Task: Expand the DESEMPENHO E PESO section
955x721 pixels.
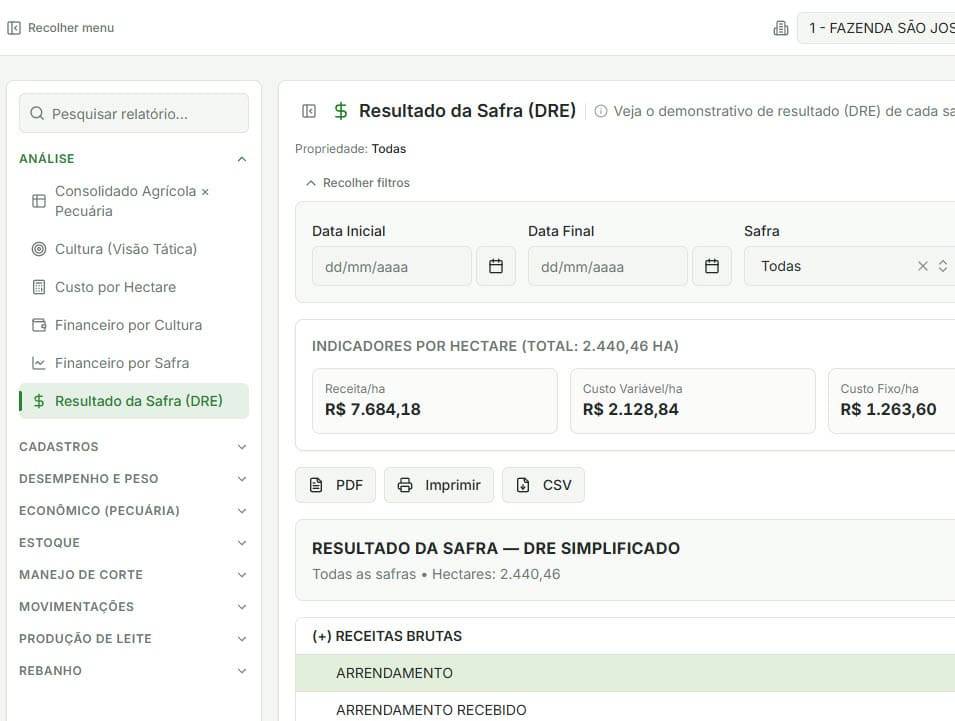Action: pyautogui.click(x=133, y=479)
